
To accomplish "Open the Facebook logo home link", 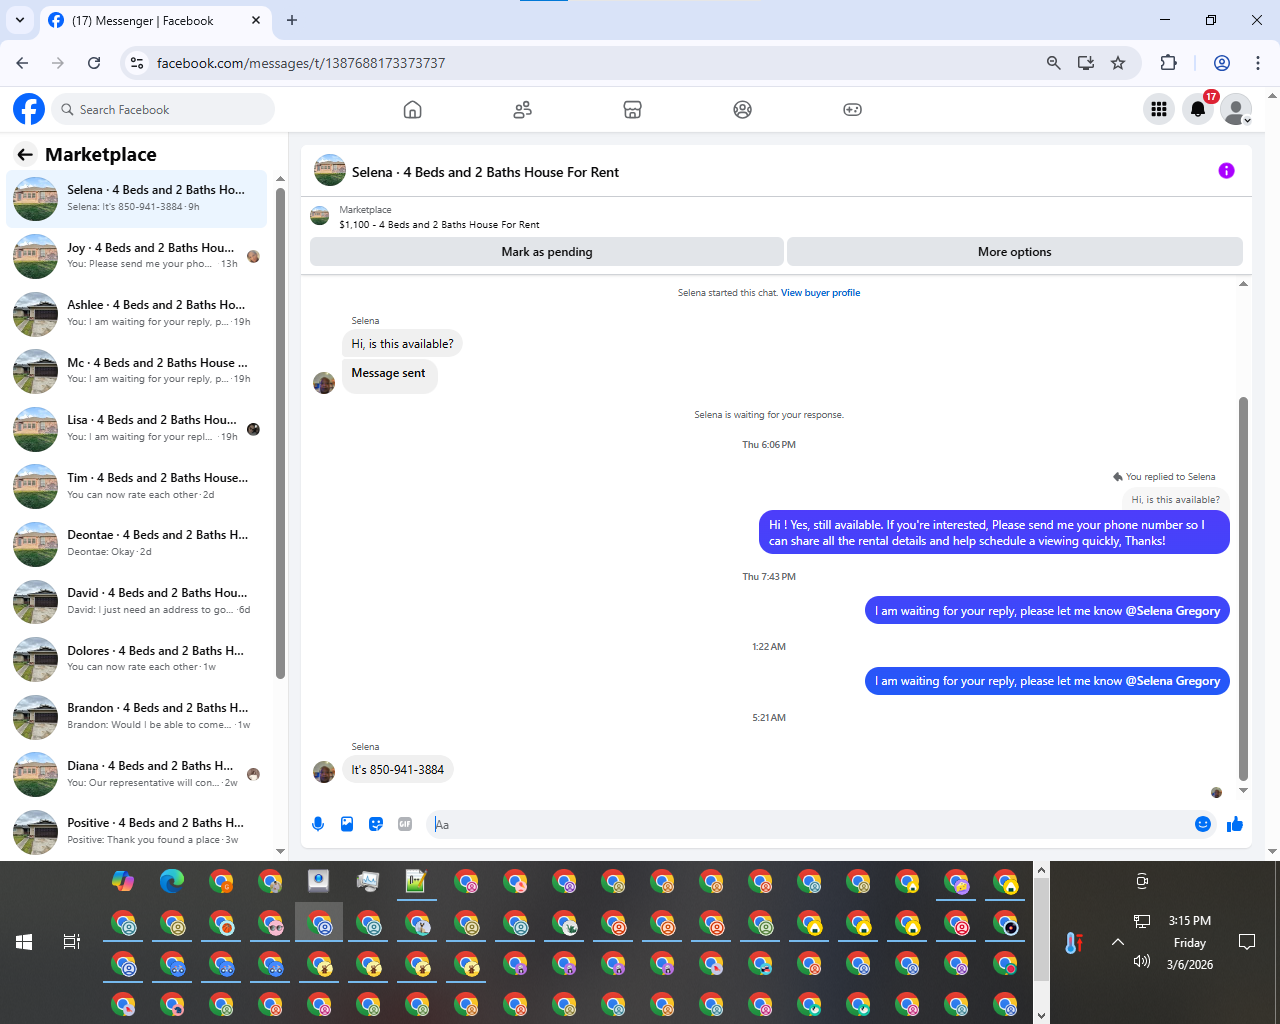I will pyautogui.click(x=29, y=109).
